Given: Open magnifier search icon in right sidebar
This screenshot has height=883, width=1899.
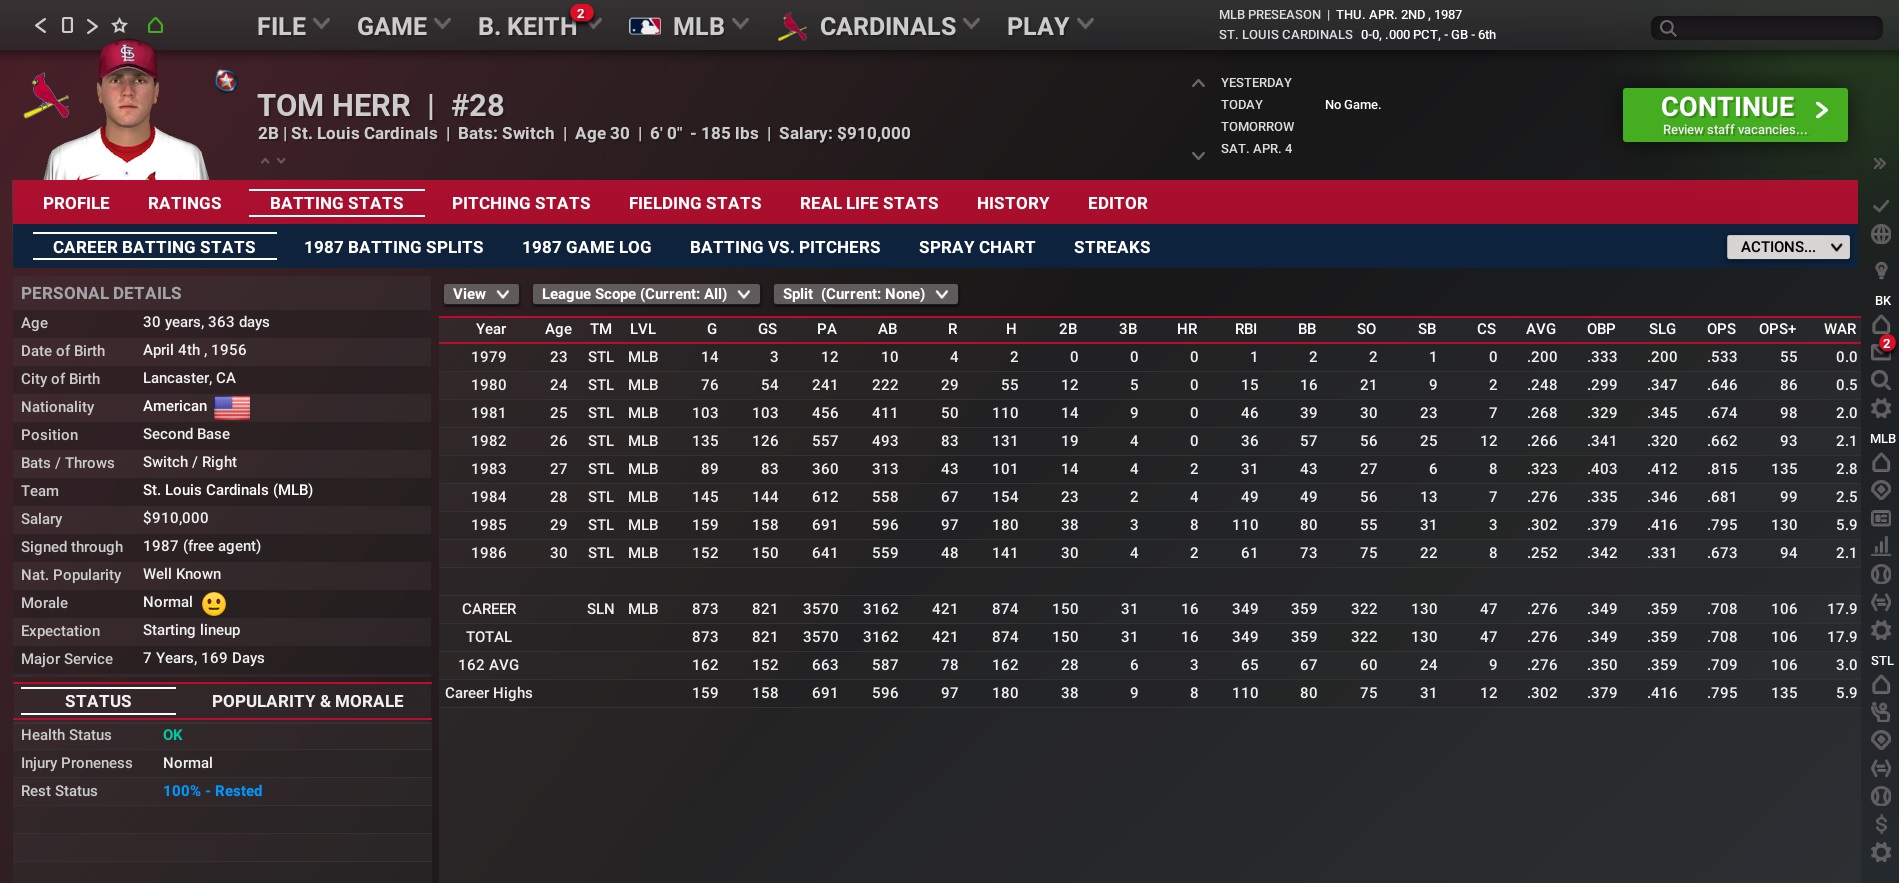Looking at the screenshot, I should (1880, 380).
